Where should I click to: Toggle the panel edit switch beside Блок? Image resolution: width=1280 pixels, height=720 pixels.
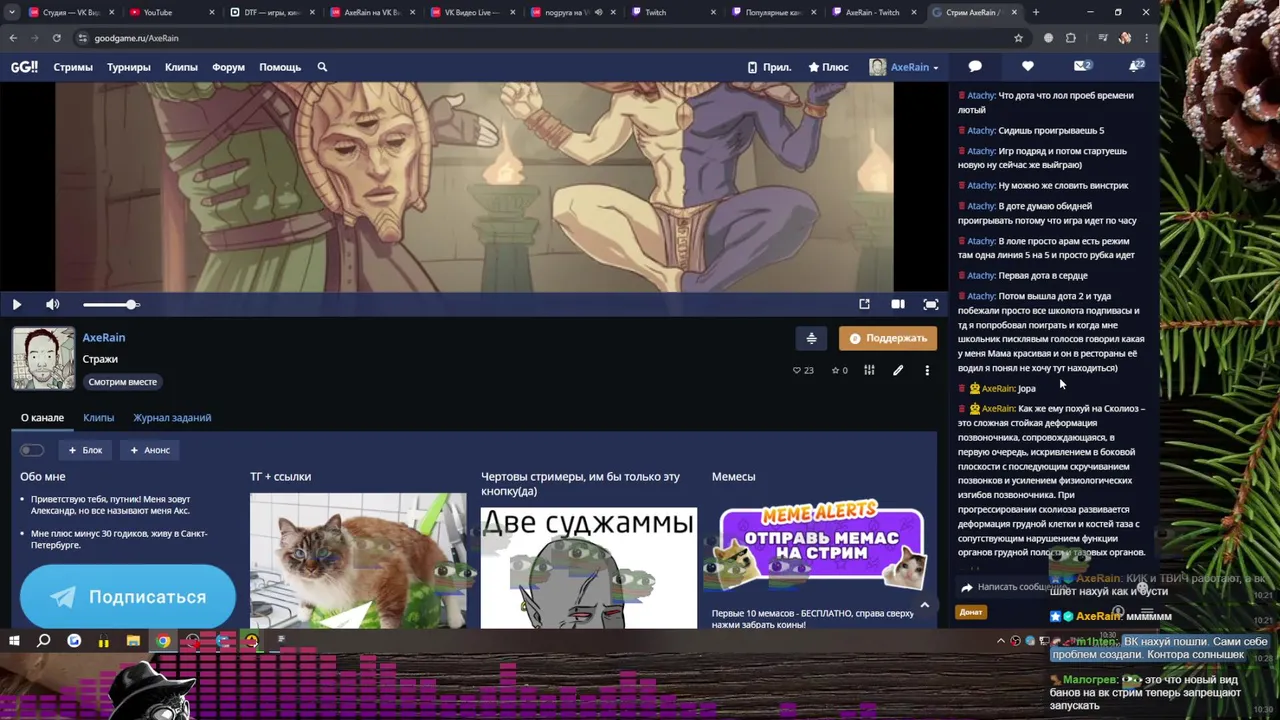[x=32, y=450]
